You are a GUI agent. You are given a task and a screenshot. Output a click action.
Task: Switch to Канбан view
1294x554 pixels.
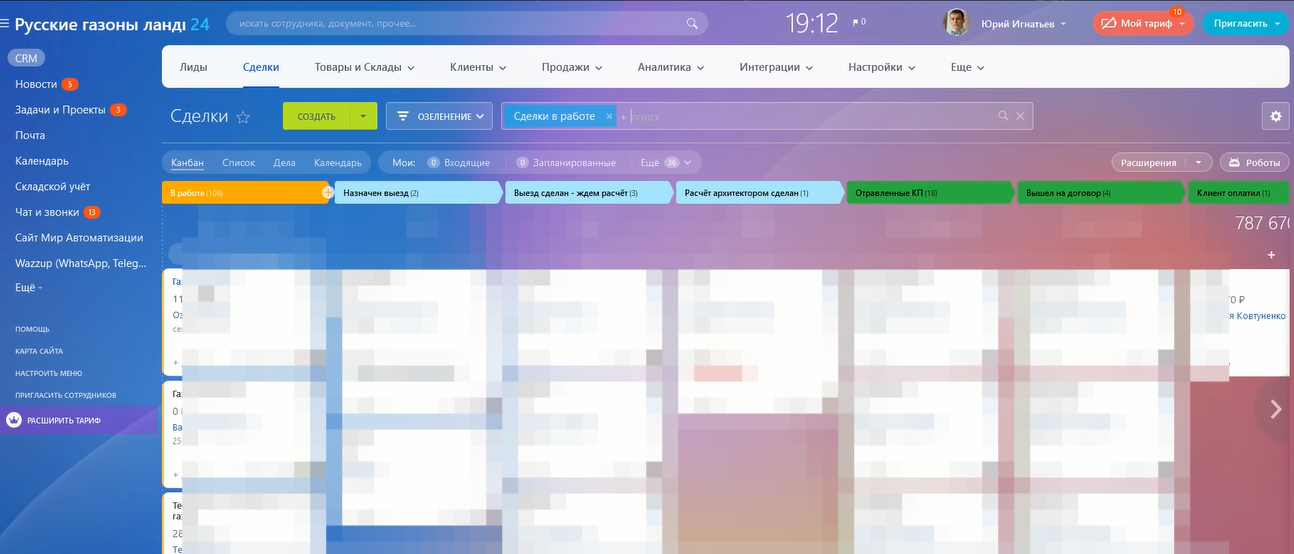click(187, 162)
